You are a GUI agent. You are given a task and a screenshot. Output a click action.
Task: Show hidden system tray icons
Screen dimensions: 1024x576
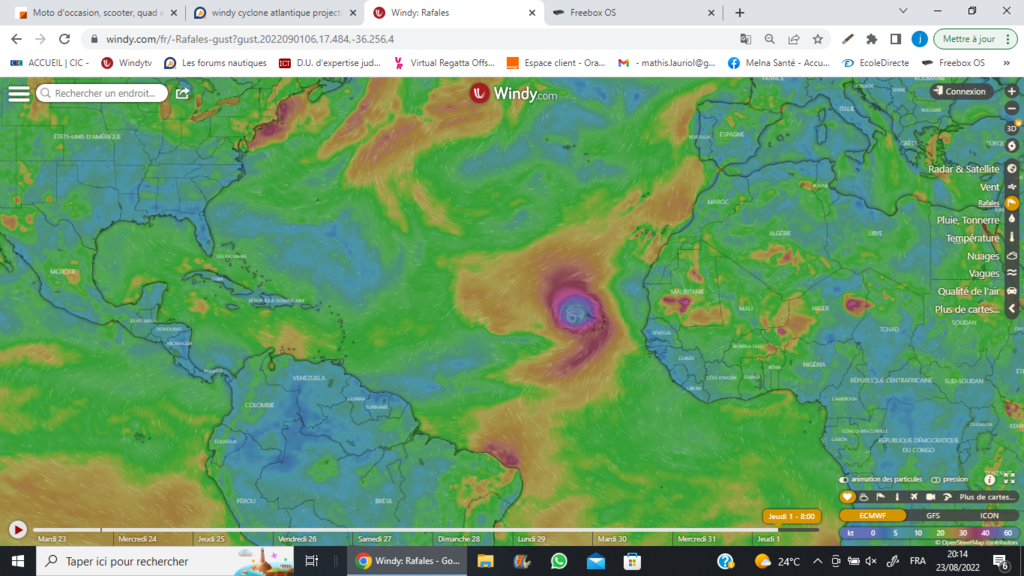tap(818, 561)
